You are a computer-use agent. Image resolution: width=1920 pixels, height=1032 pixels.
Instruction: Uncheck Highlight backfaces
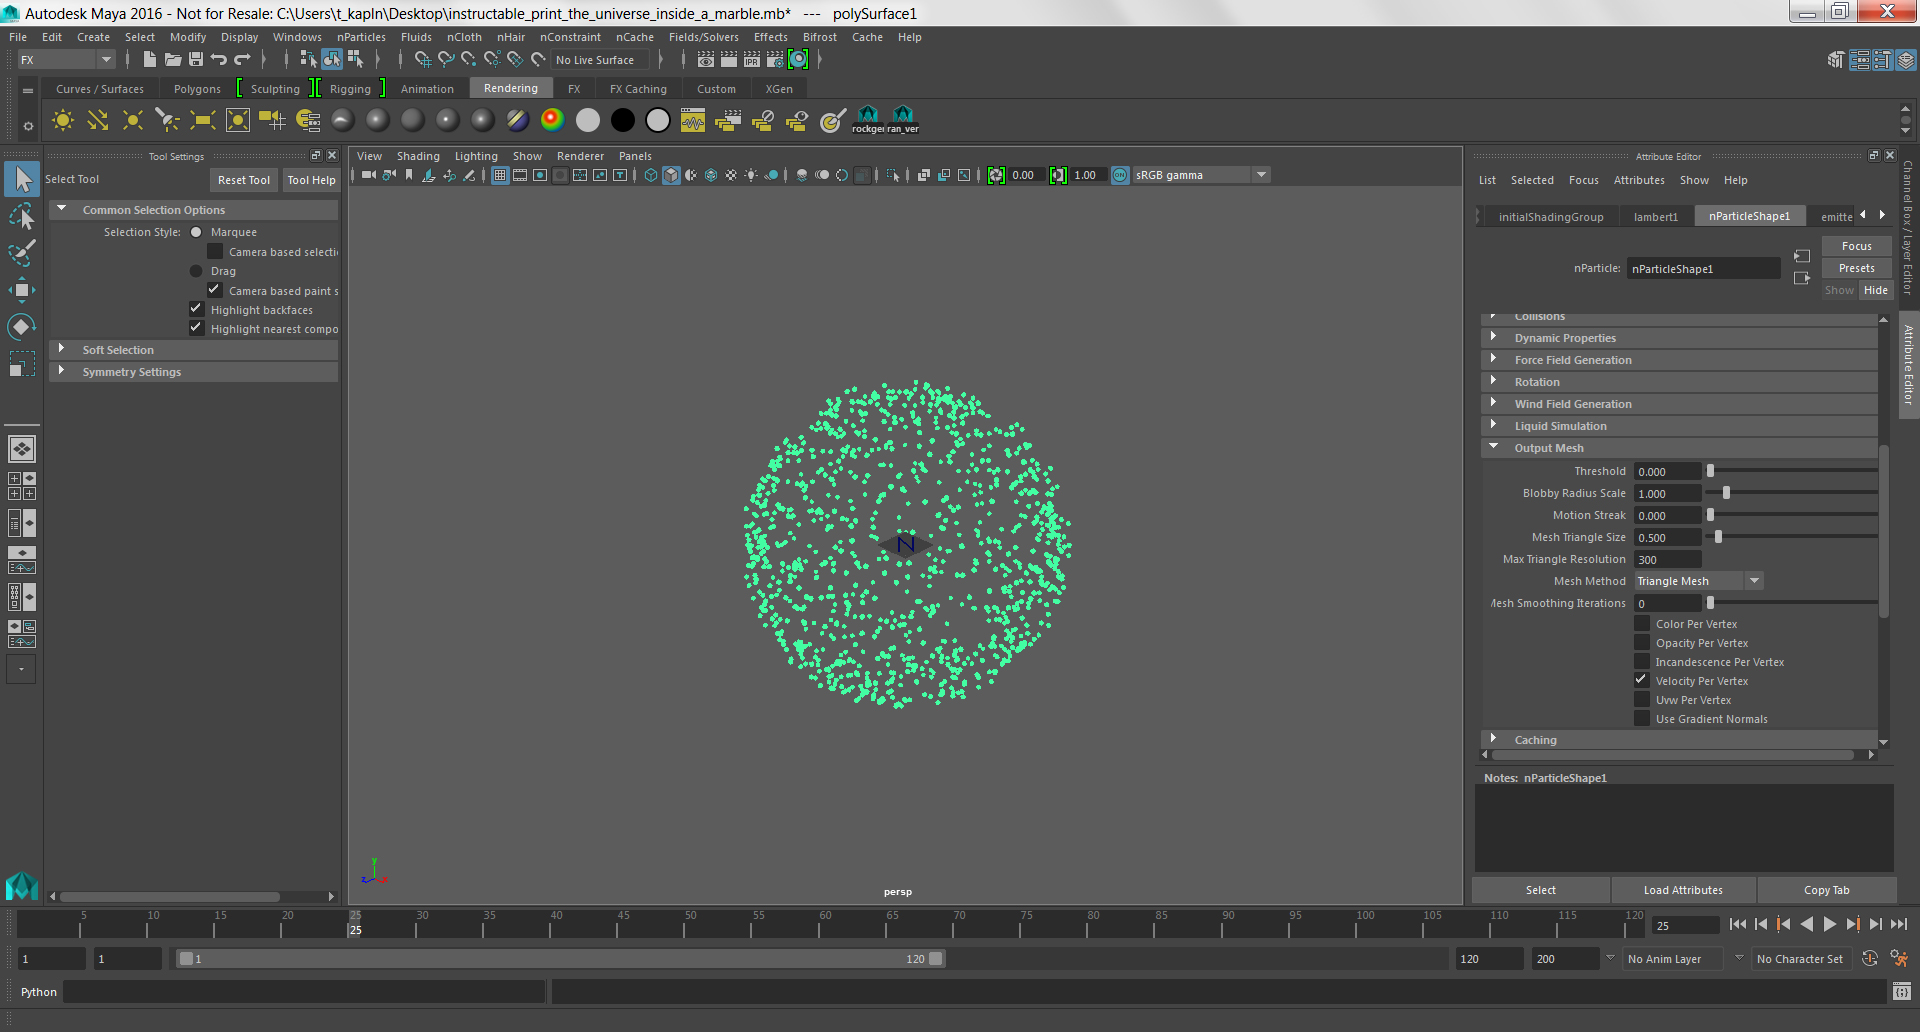(197, 309)
